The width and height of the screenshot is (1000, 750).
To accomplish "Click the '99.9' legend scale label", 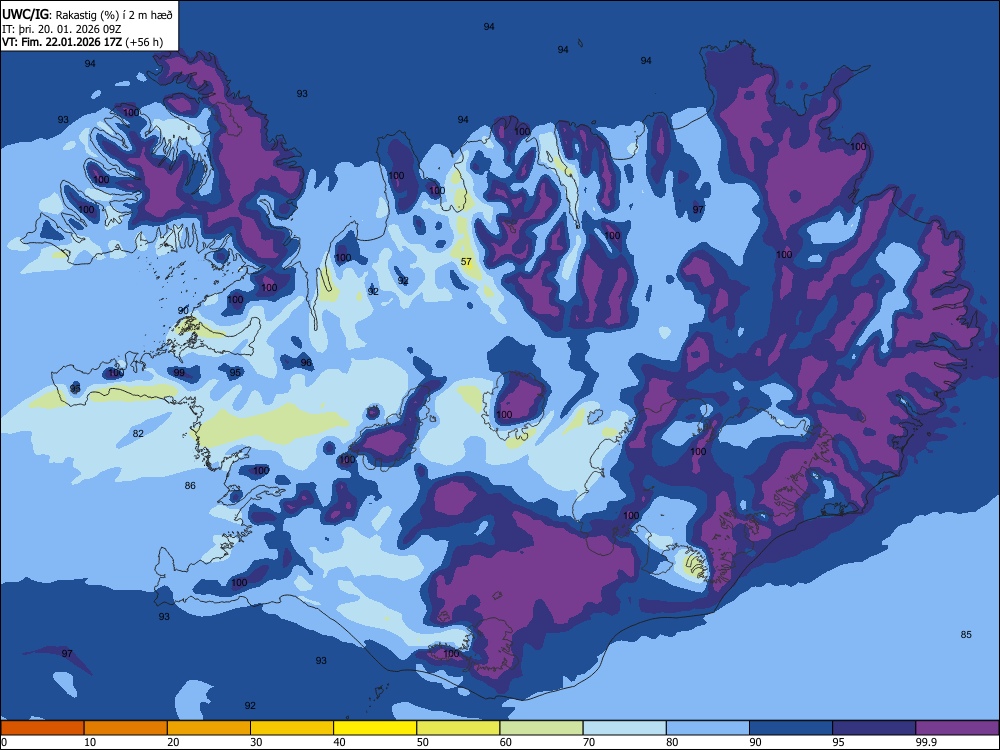I will tap(926, 742).
